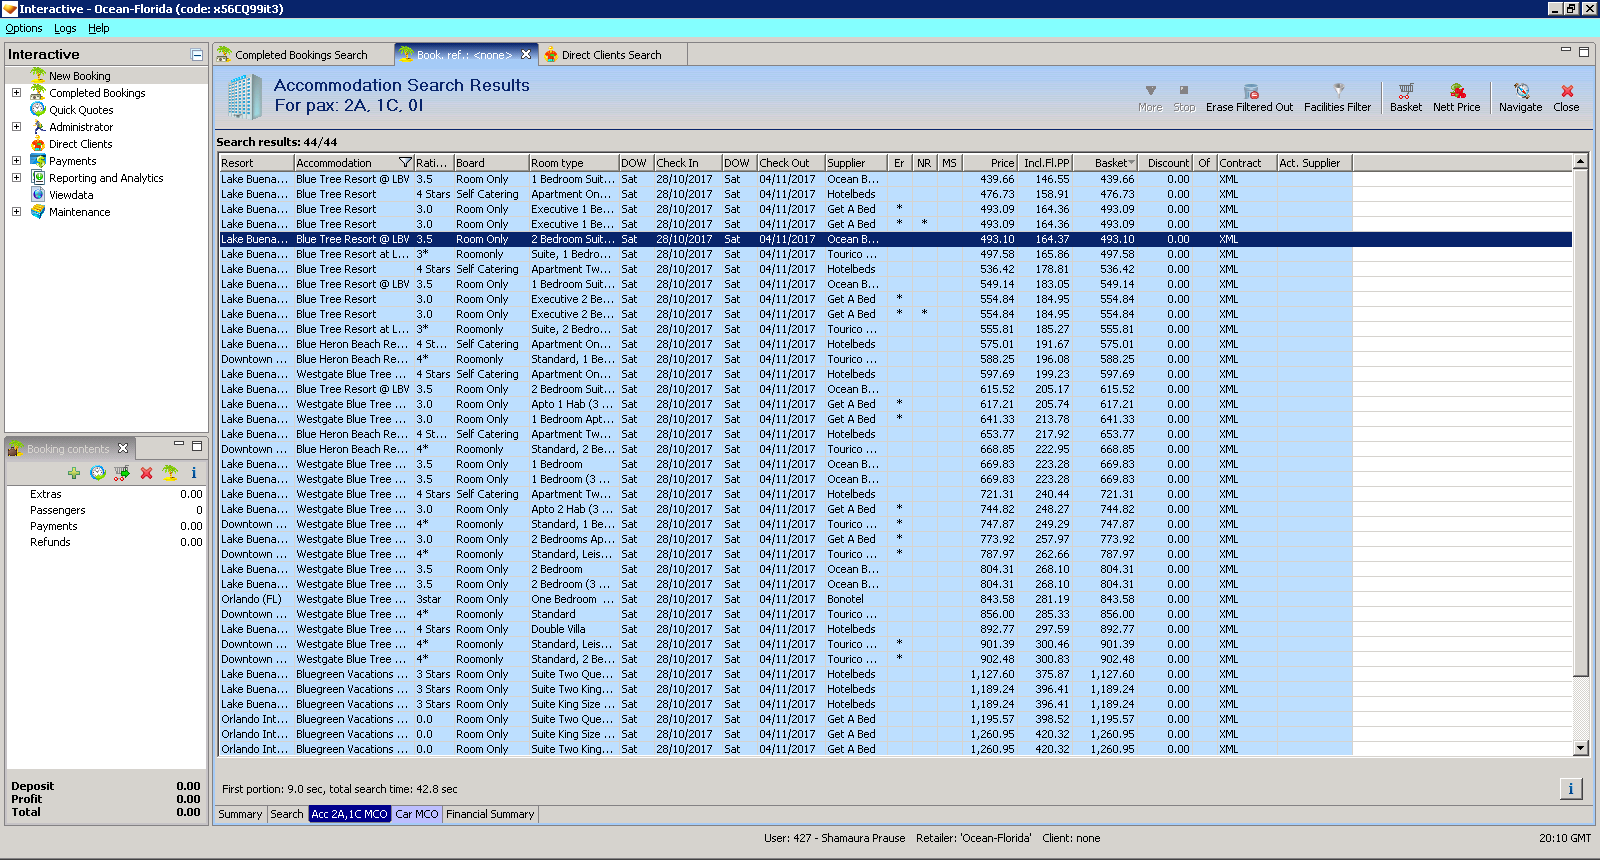Open the Financial Summary bottom tab
The height and width of the screenshot is (860, 1600).
[x=490, y=814]
